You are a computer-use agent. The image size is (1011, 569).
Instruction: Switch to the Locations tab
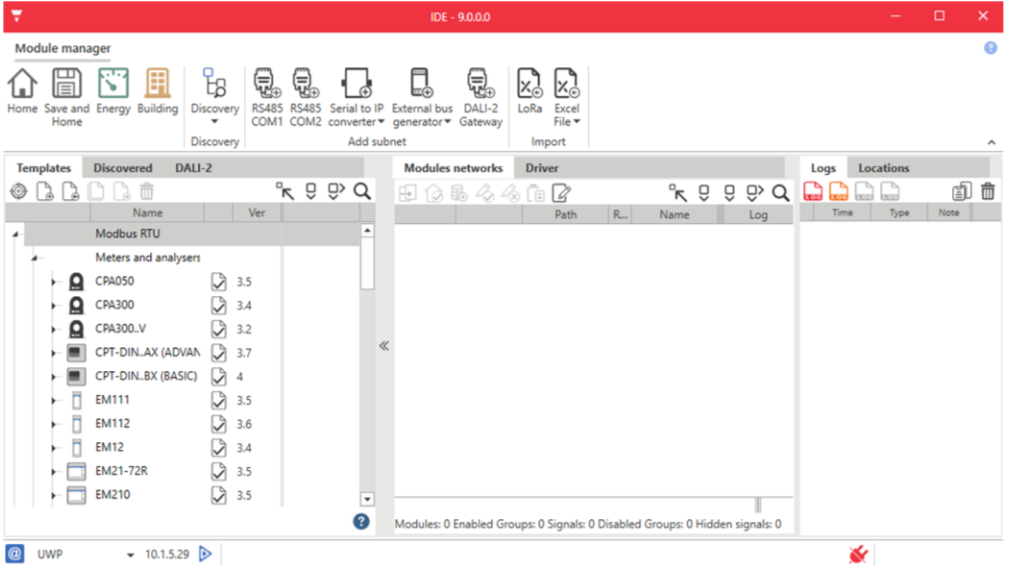883,168
